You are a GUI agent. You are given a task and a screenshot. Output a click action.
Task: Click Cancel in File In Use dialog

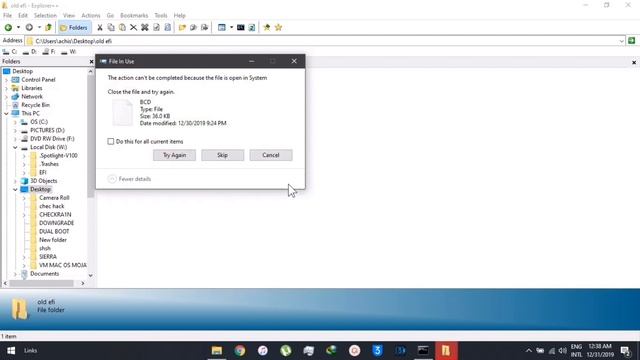point(271,155)
